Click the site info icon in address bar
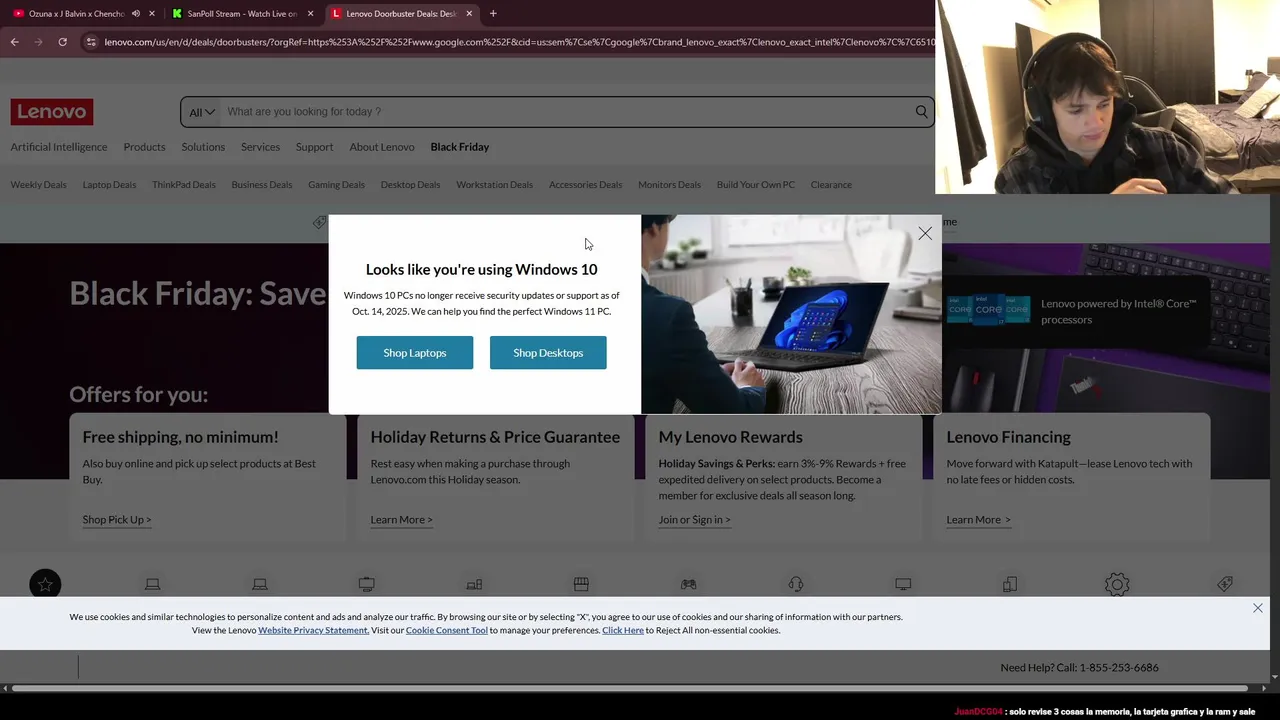 coord(91,42)
